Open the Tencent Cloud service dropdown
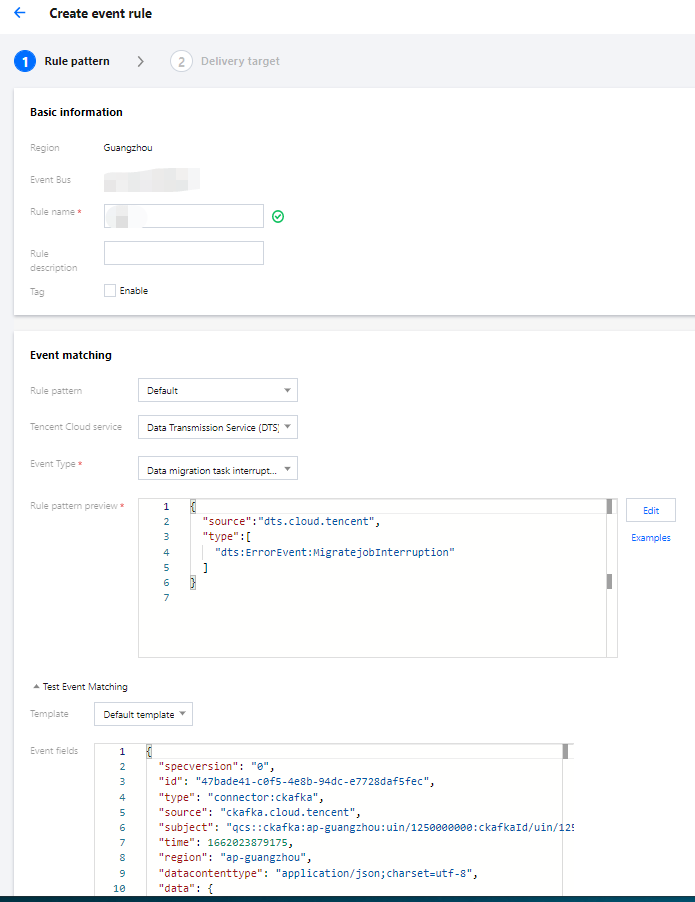Screen dimensions: 695x902 [x=217, y=427]
